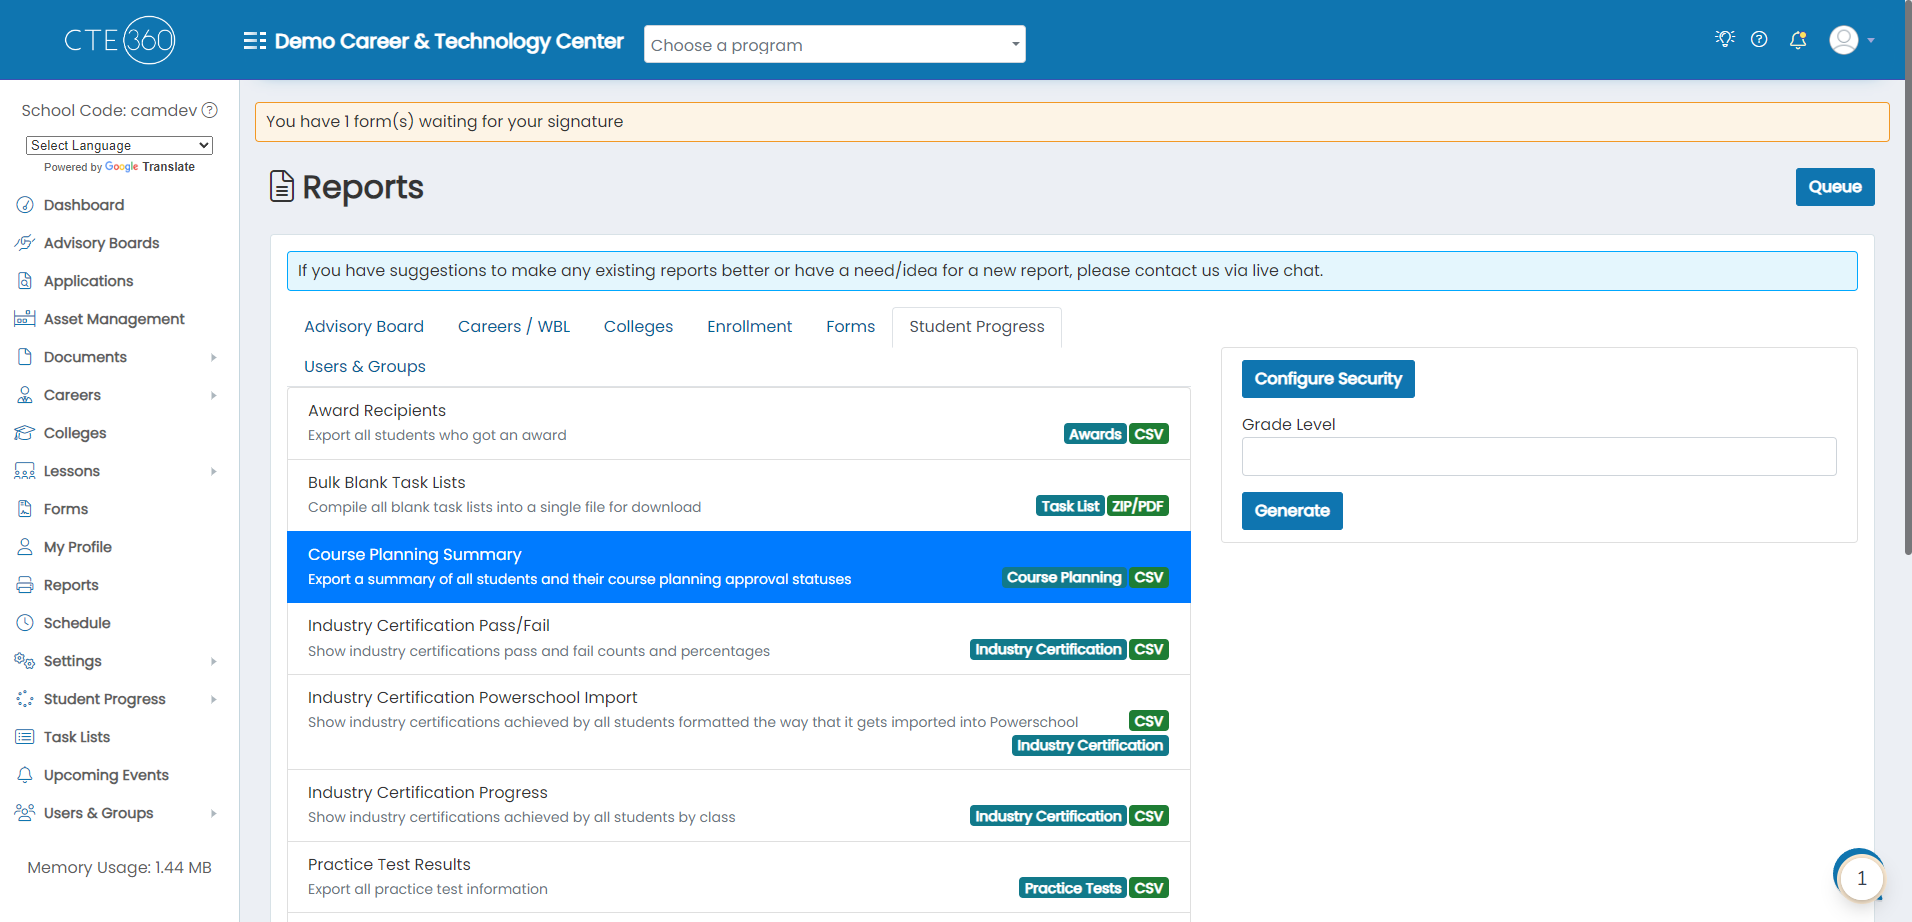Open the Select Language dropdown

click(x=119, y=145)
